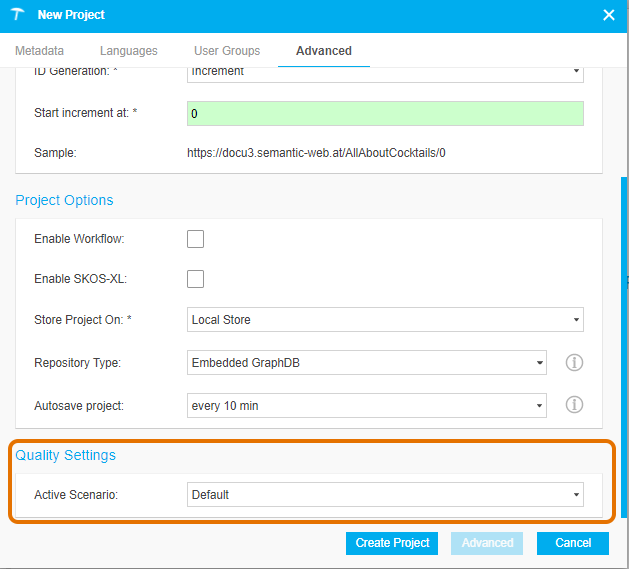Enable the Workflow checkbox

pyautogui.click(x=196, y=239)
